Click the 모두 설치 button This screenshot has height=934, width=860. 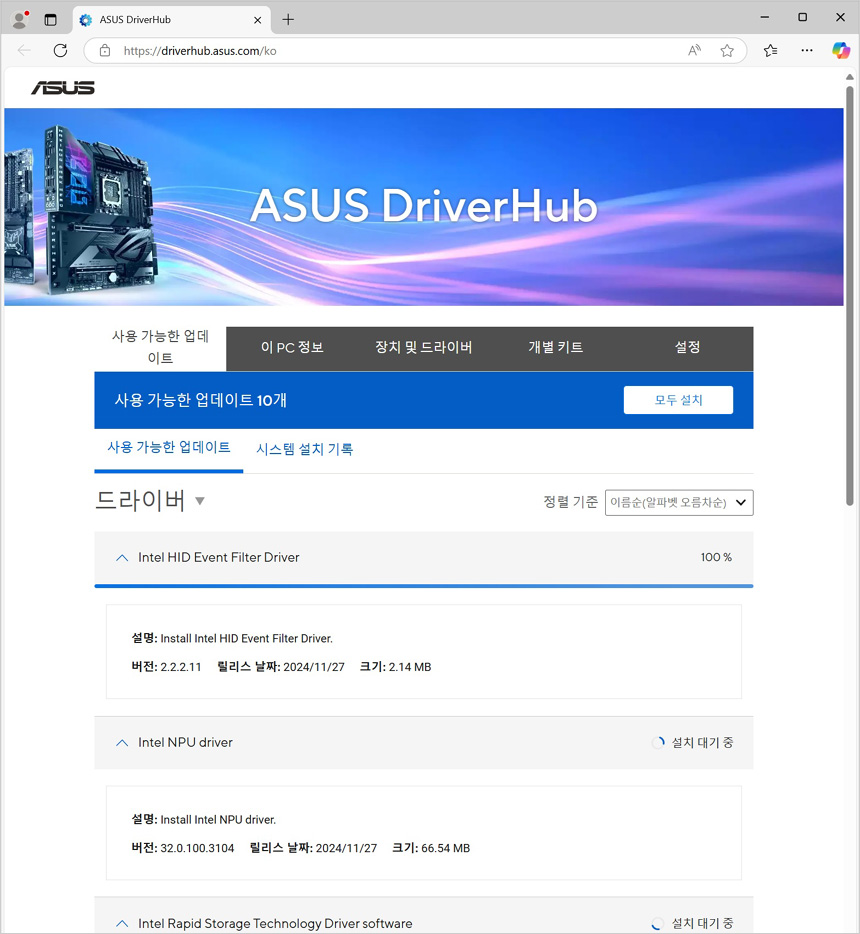pyautogui.click(x=678, y=400)
